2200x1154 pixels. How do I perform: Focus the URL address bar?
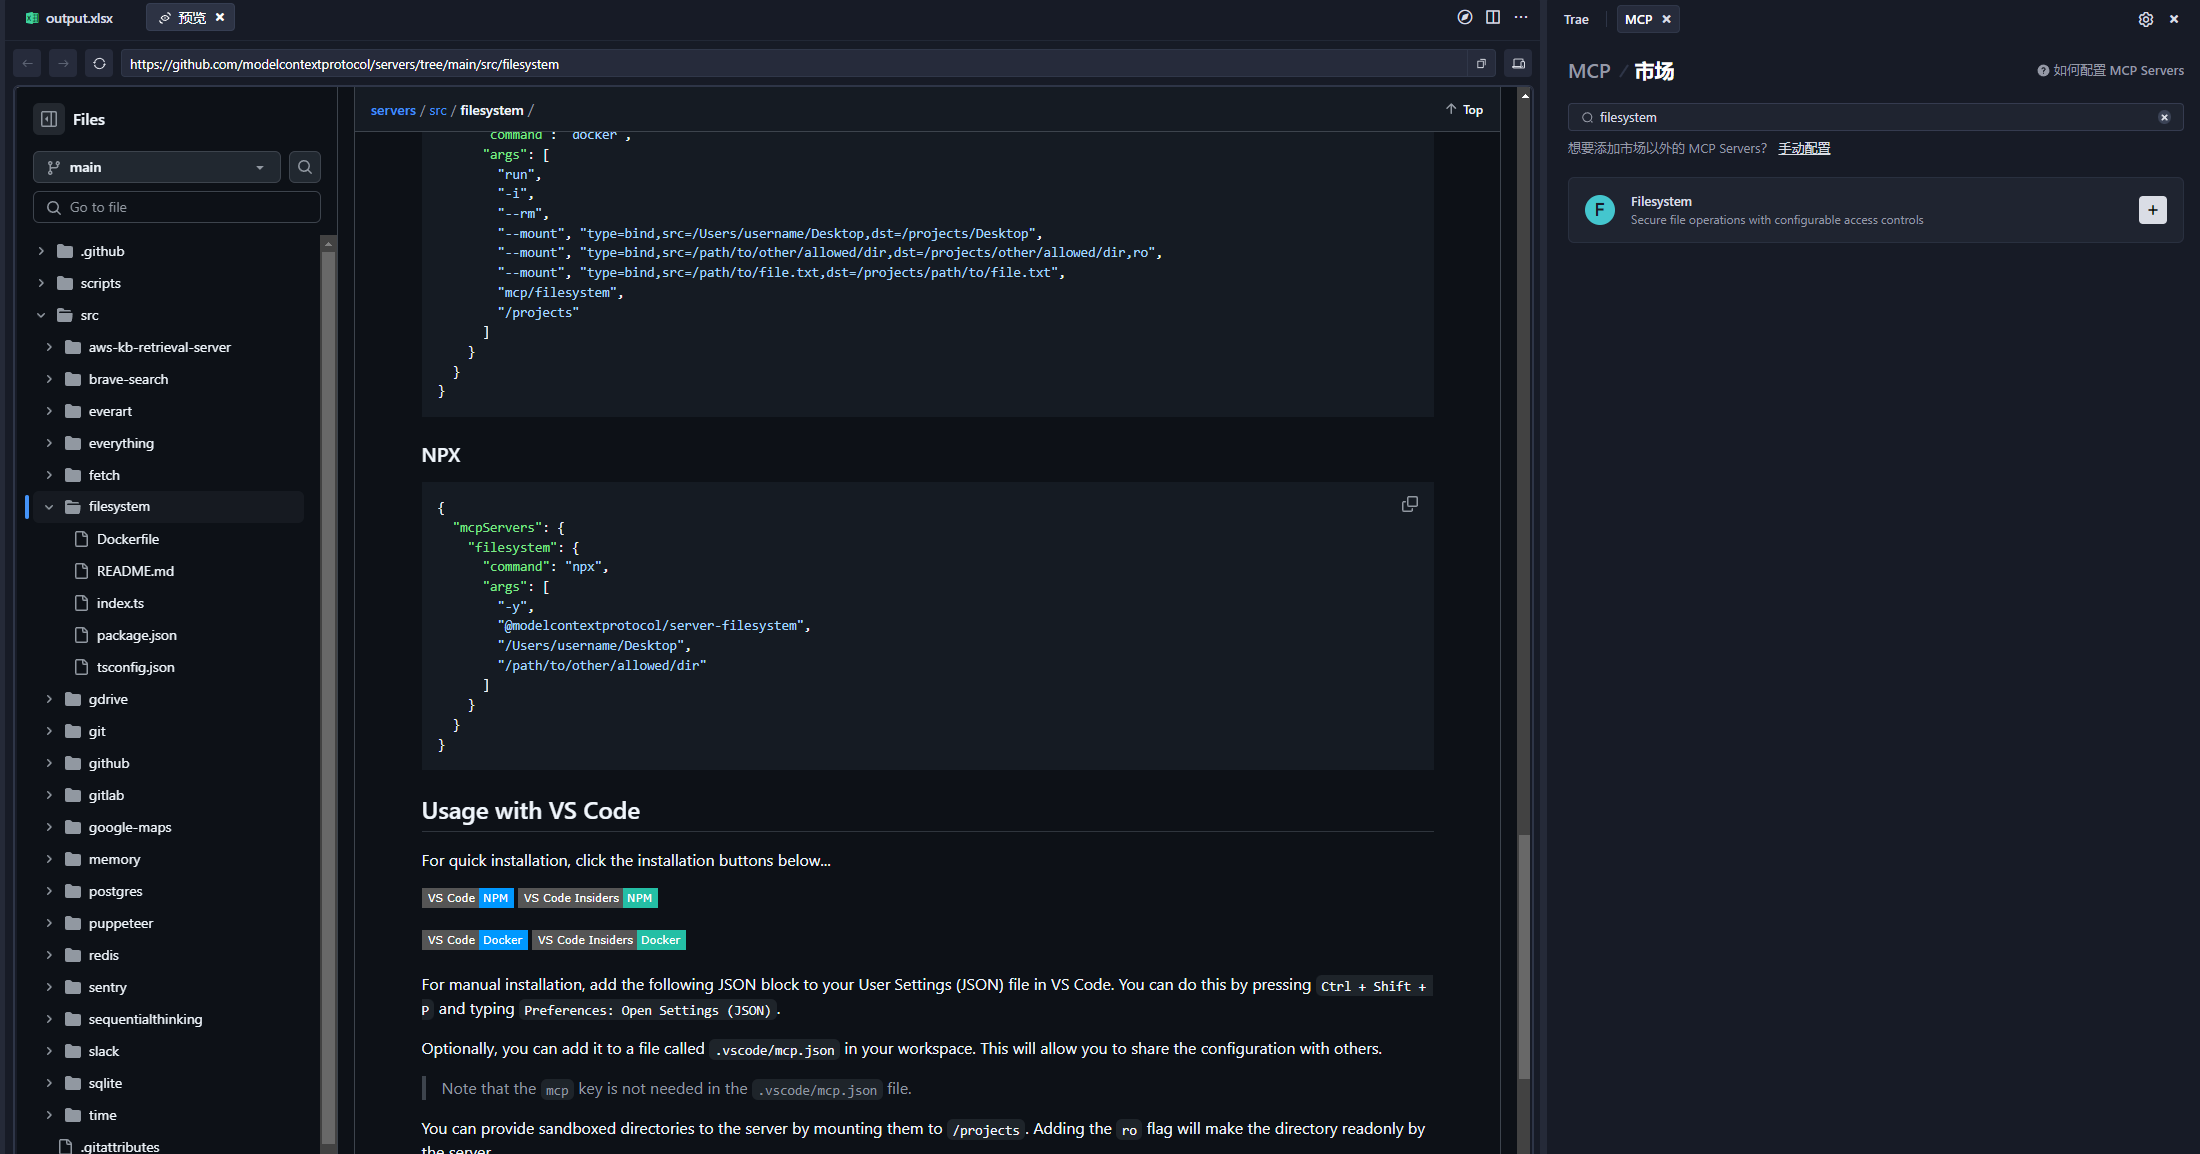[792, 64]
